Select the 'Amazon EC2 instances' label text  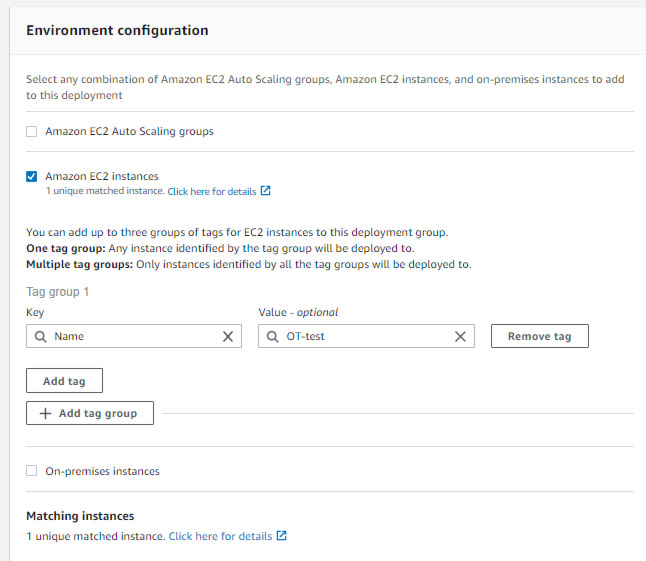(102, 176)
